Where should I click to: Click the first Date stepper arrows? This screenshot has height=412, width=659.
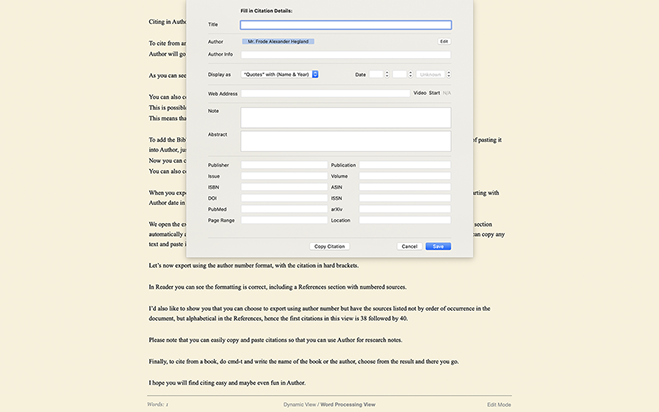click(x=386, y=74)
